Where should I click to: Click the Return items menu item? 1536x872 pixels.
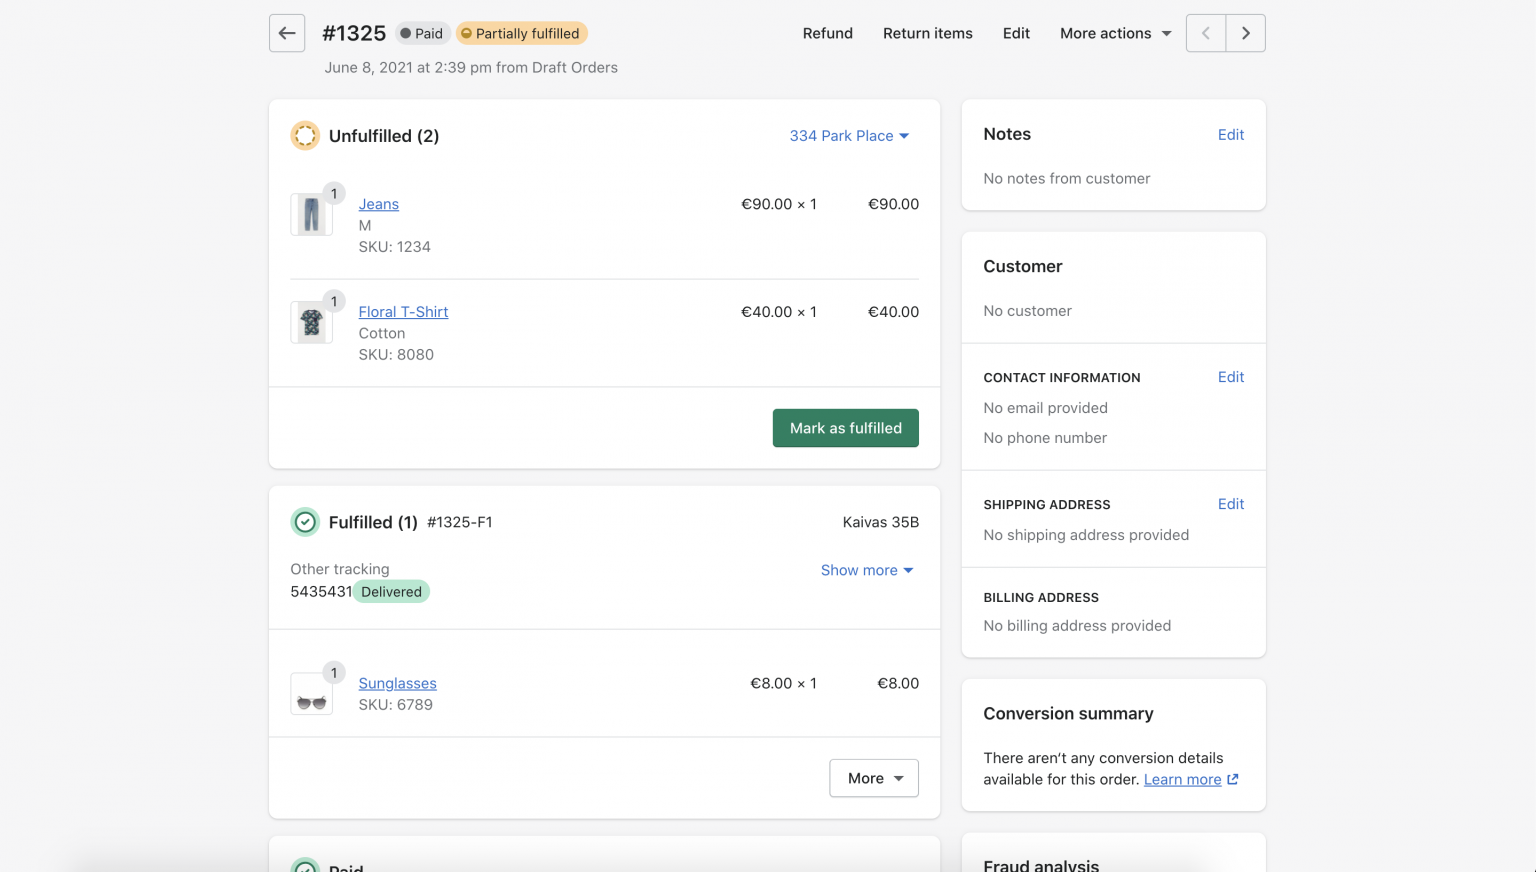927,33
